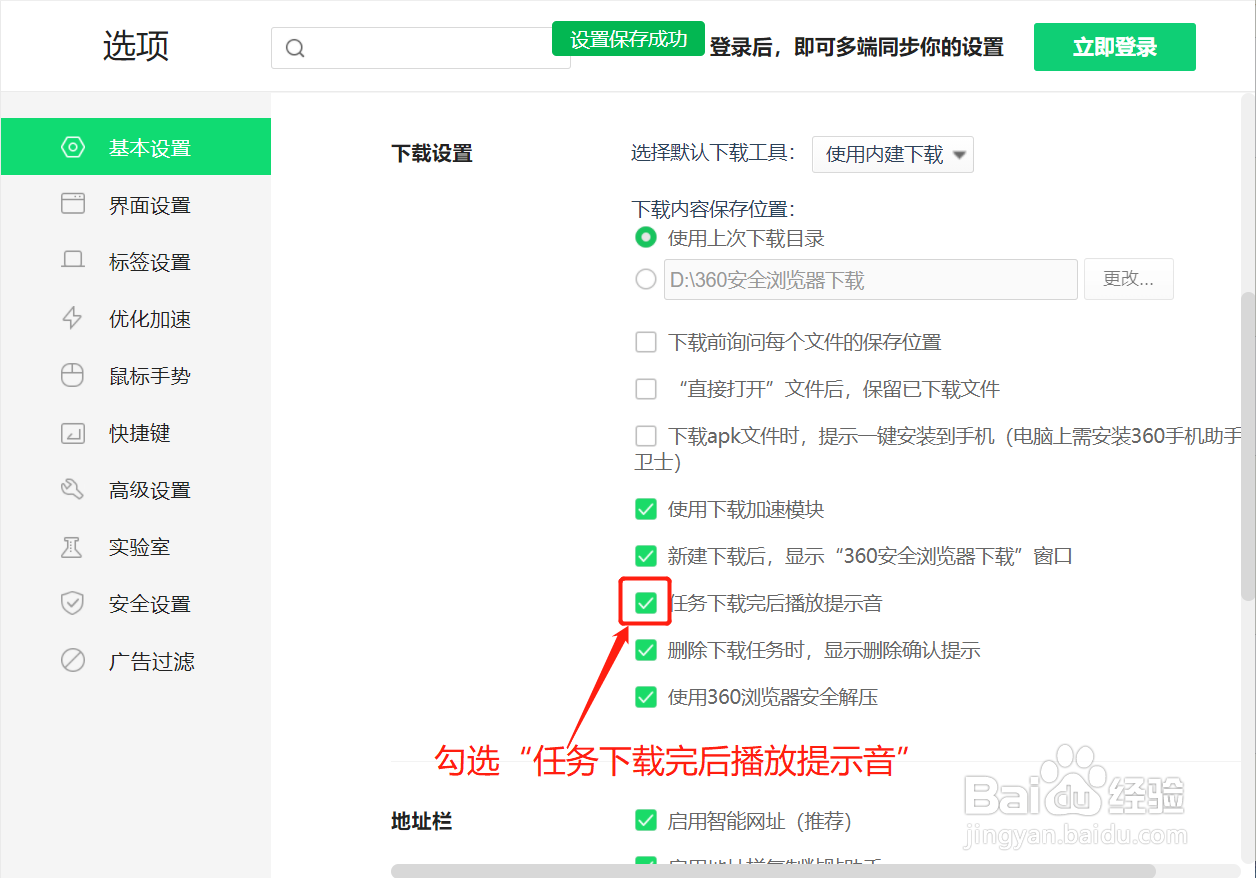Click the 优化加速 lightning icon
1256x878 pixels.
click(73, 318)
